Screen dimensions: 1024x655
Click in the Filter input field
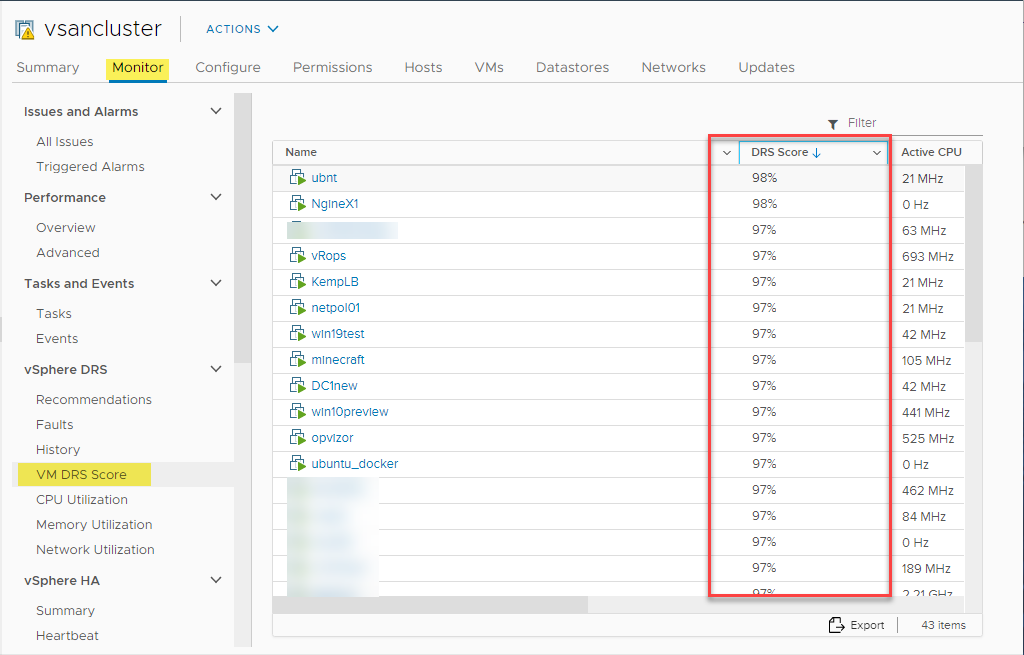(912, 123)
